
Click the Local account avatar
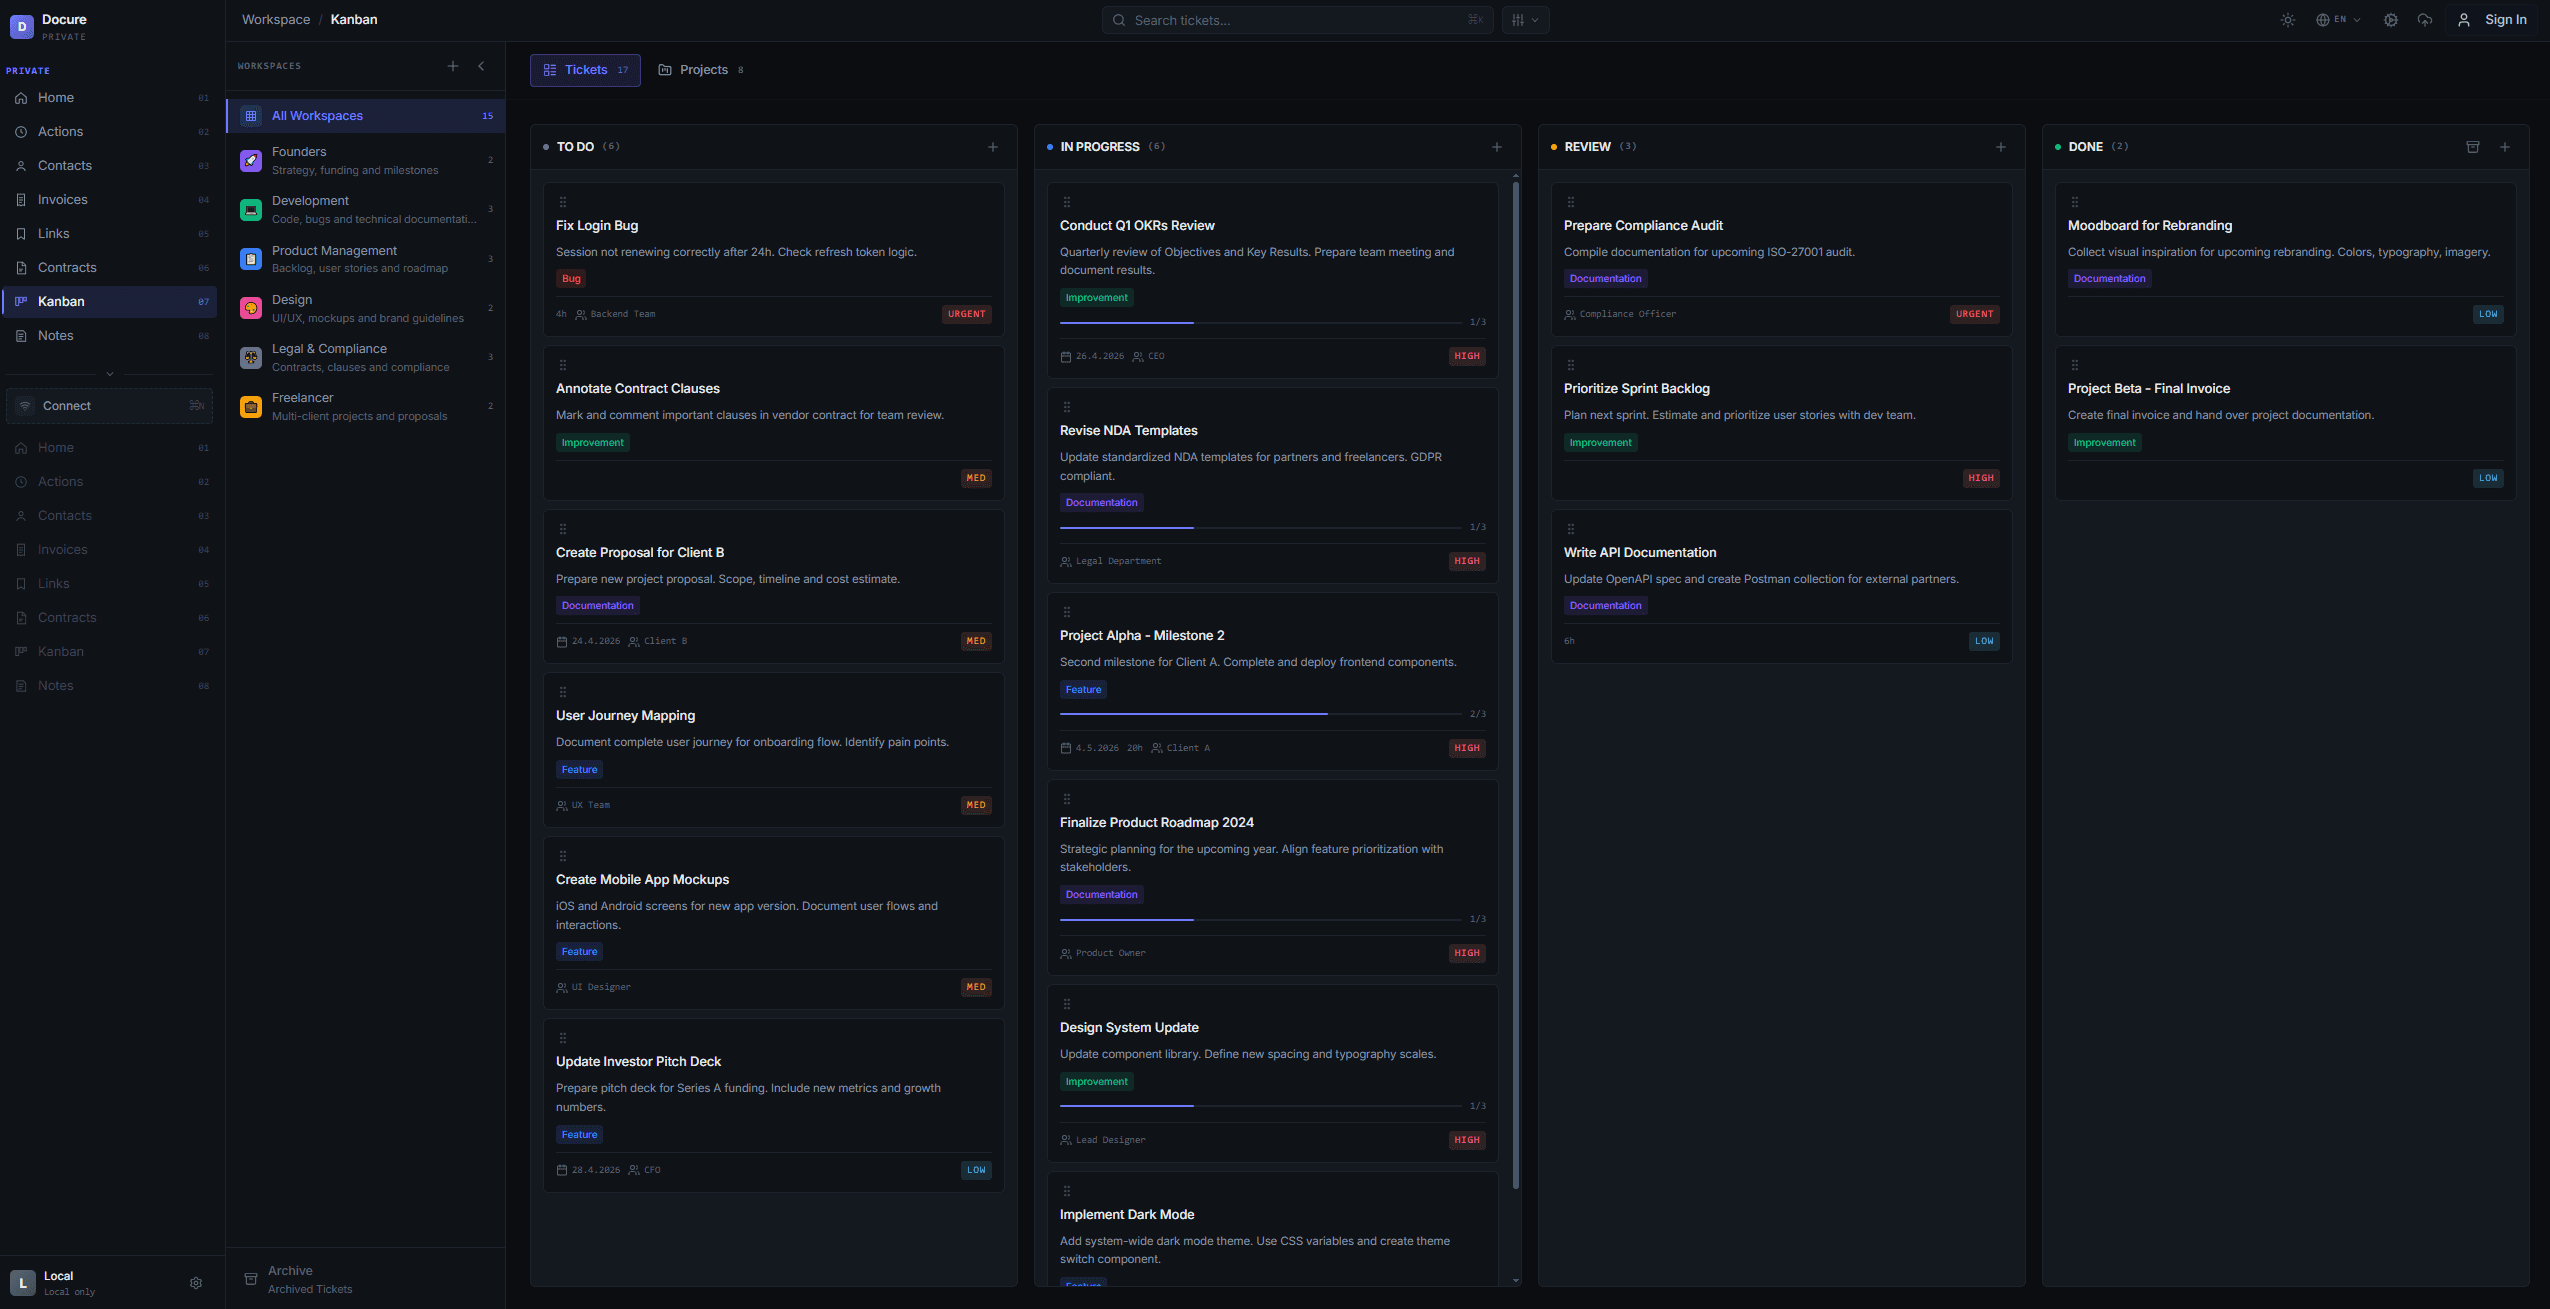coord(22,1283)
